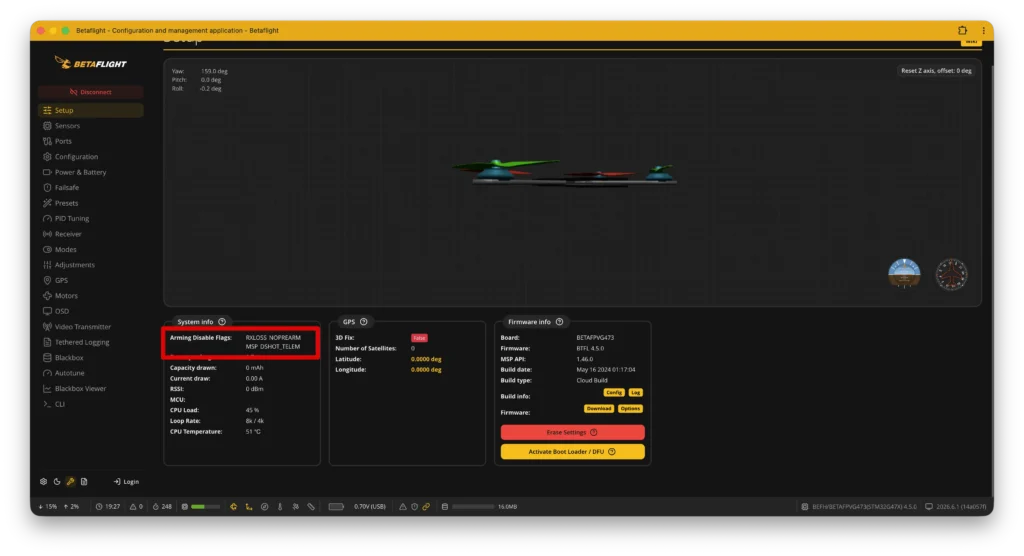The image size is (1024, 556).
Task: Click Activate Boot Loader / DFU button
Action: (x=573, y=451)
